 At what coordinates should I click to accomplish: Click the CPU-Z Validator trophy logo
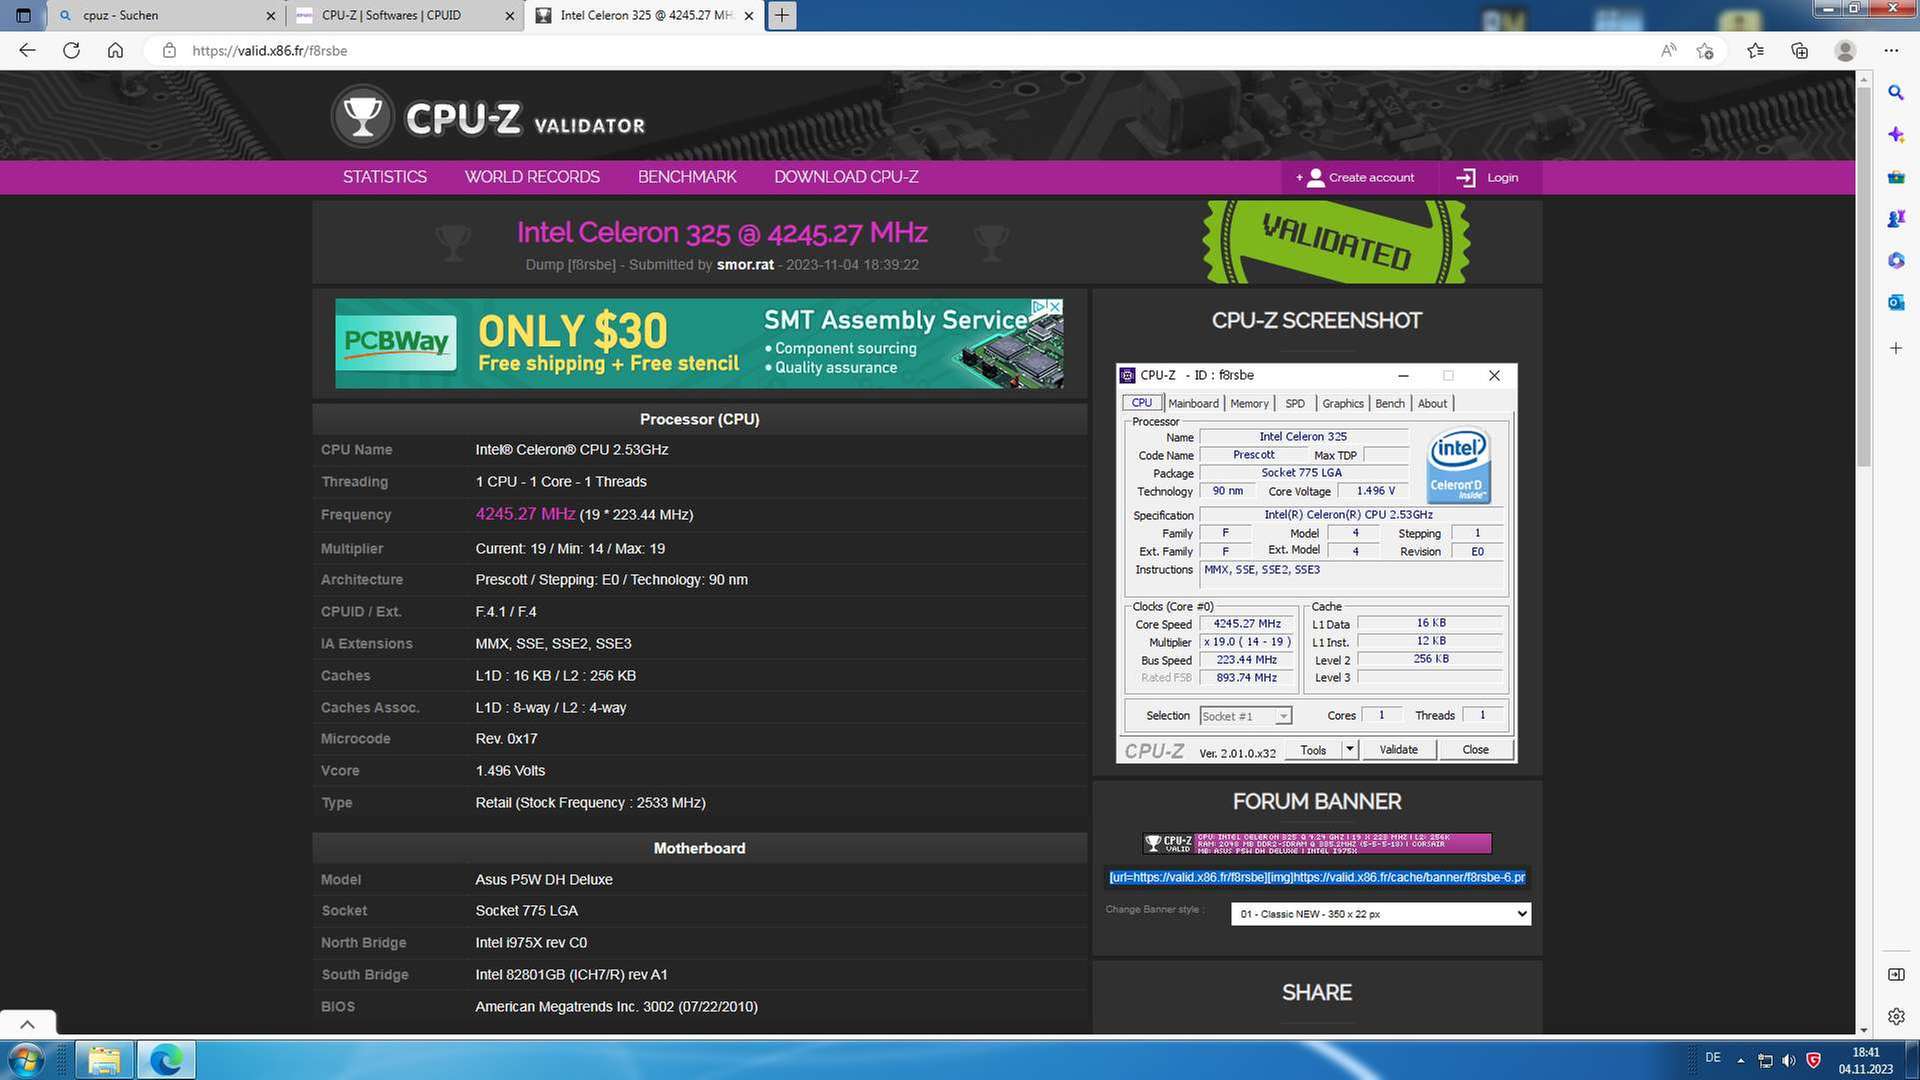click(362, 117)
